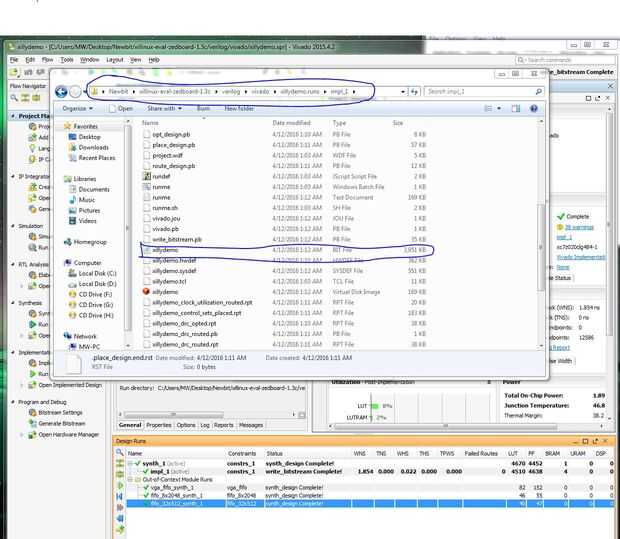Open Organize dropdown in Explorer toolbar
Screen dimensions: 620x539
(x=78, y=108)
